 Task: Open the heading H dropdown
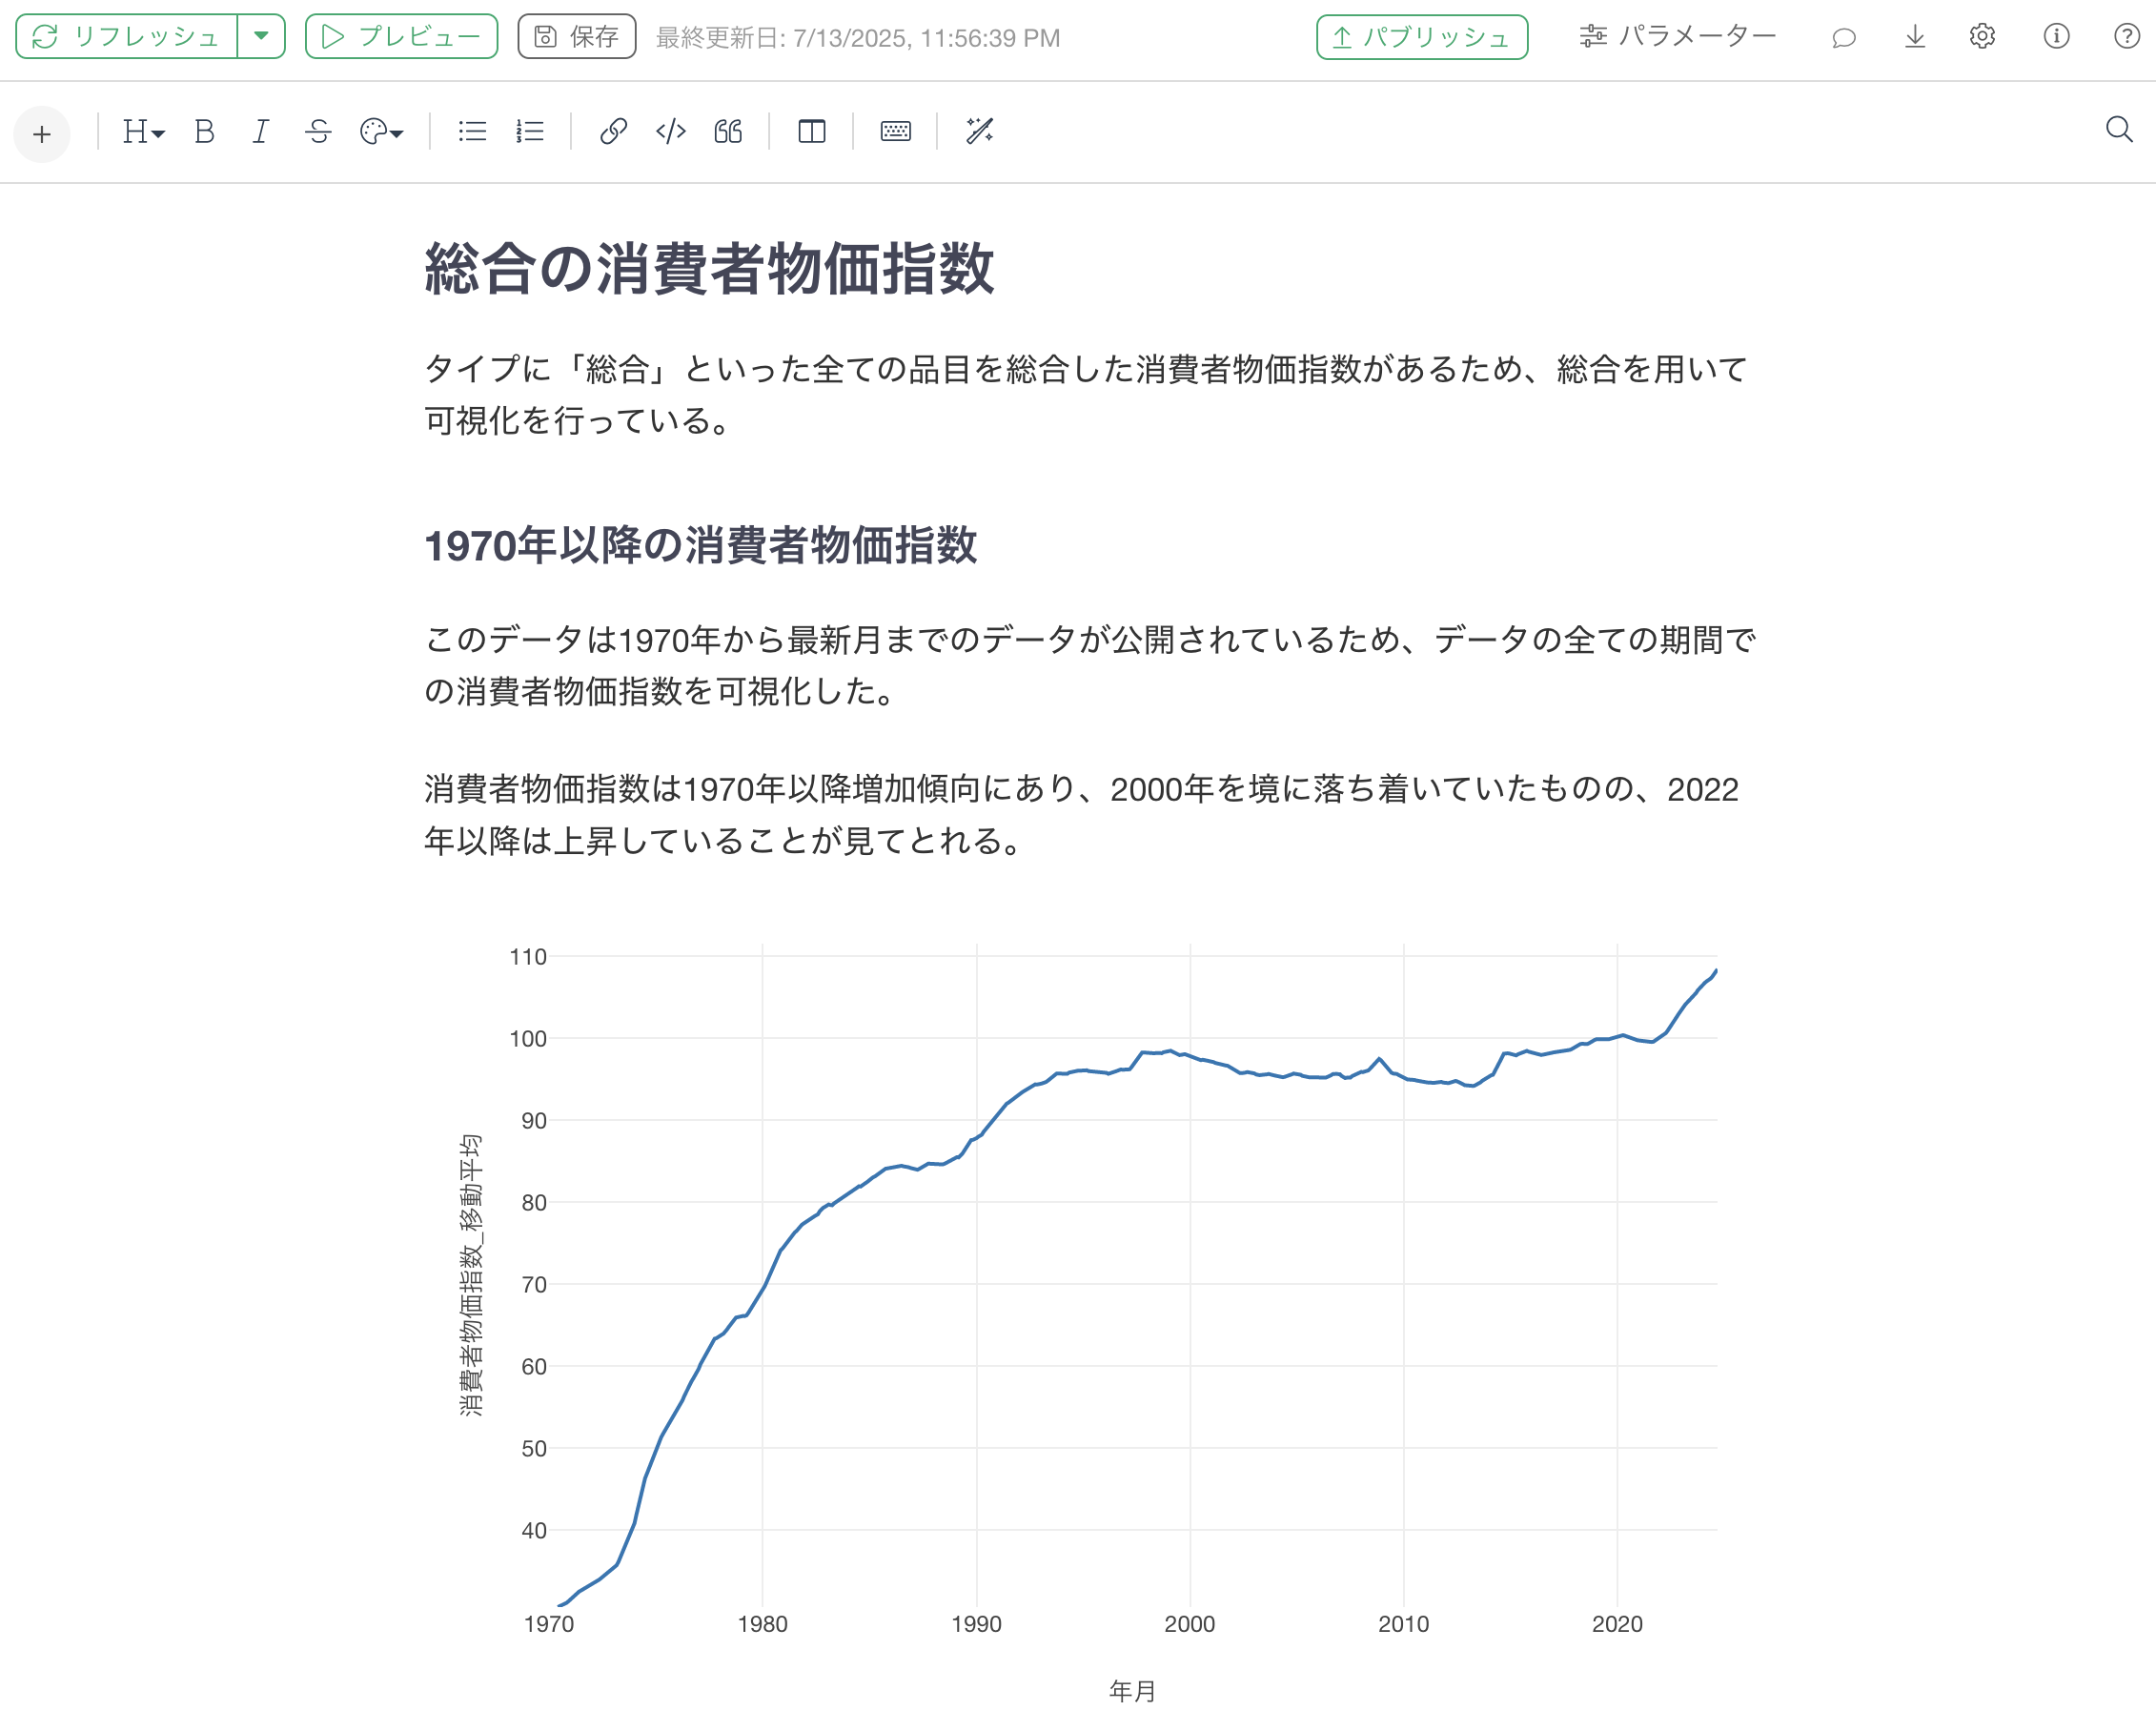click(143, 132)
